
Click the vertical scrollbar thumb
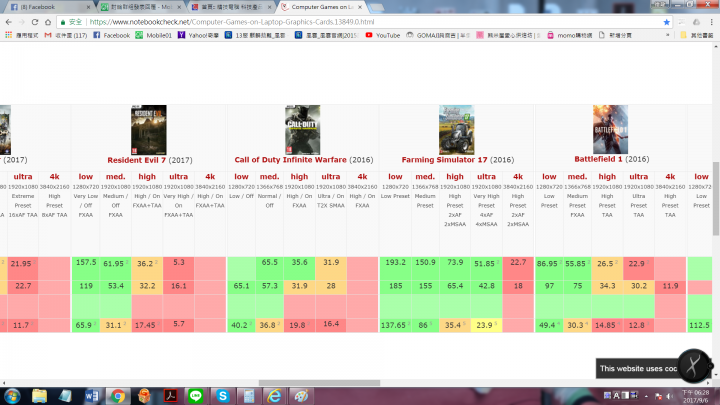pyautogui.click(x=716, y=198)
